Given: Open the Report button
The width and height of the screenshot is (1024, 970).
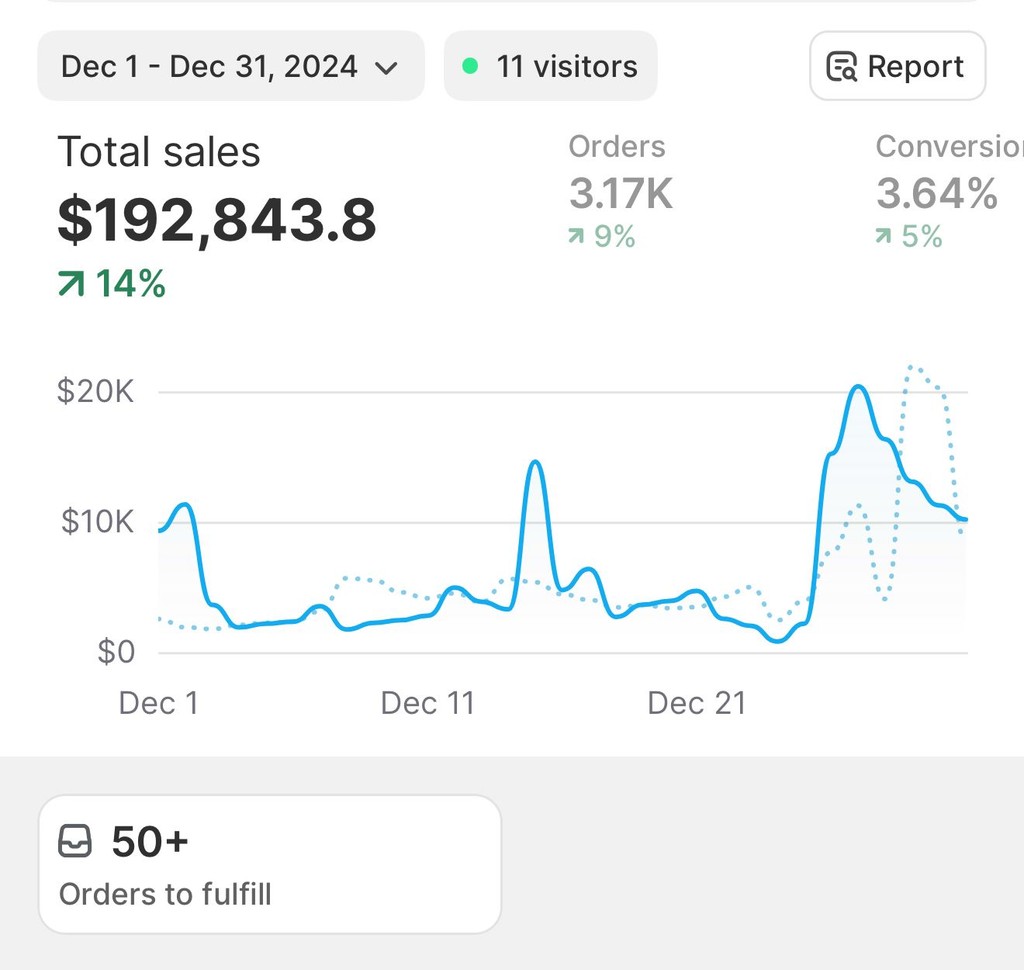Looking at the screenshot, I should (897, 66).
